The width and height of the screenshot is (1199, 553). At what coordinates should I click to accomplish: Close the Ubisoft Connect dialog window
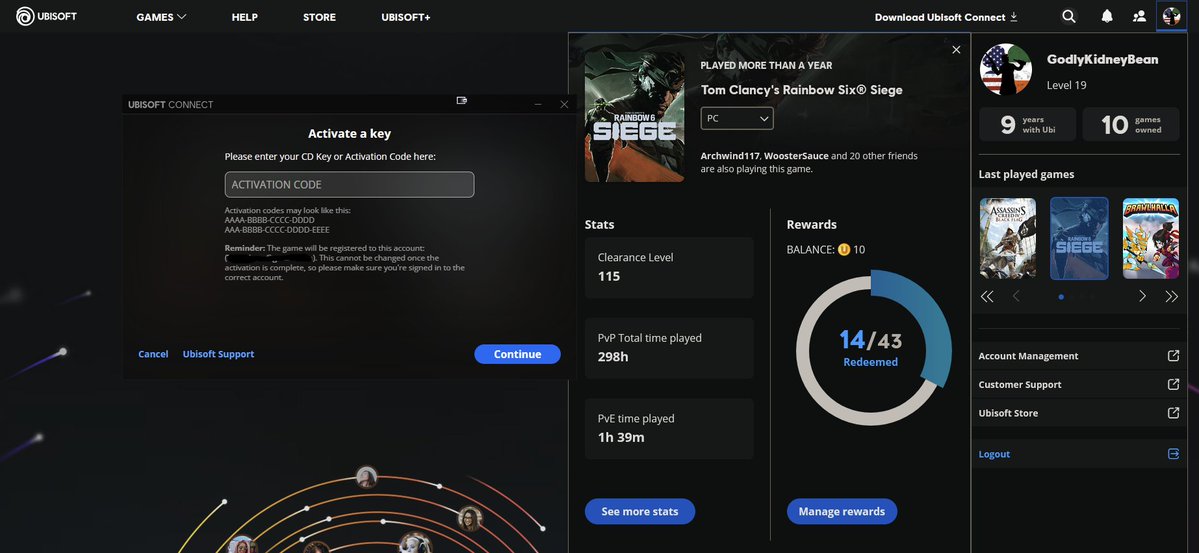click(x=564, y=104)
